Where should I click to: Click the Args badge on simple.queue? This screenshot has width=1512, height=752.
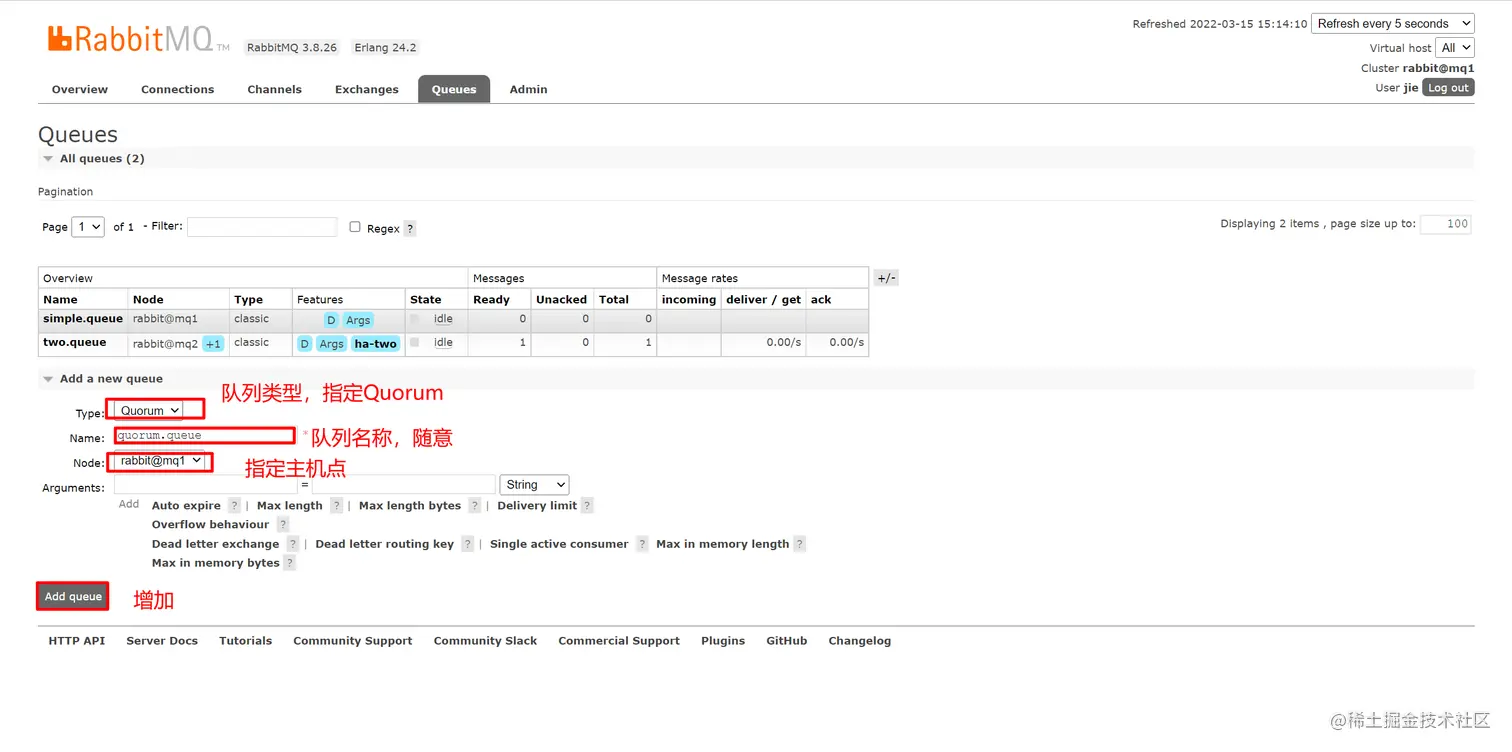point(358,320)
